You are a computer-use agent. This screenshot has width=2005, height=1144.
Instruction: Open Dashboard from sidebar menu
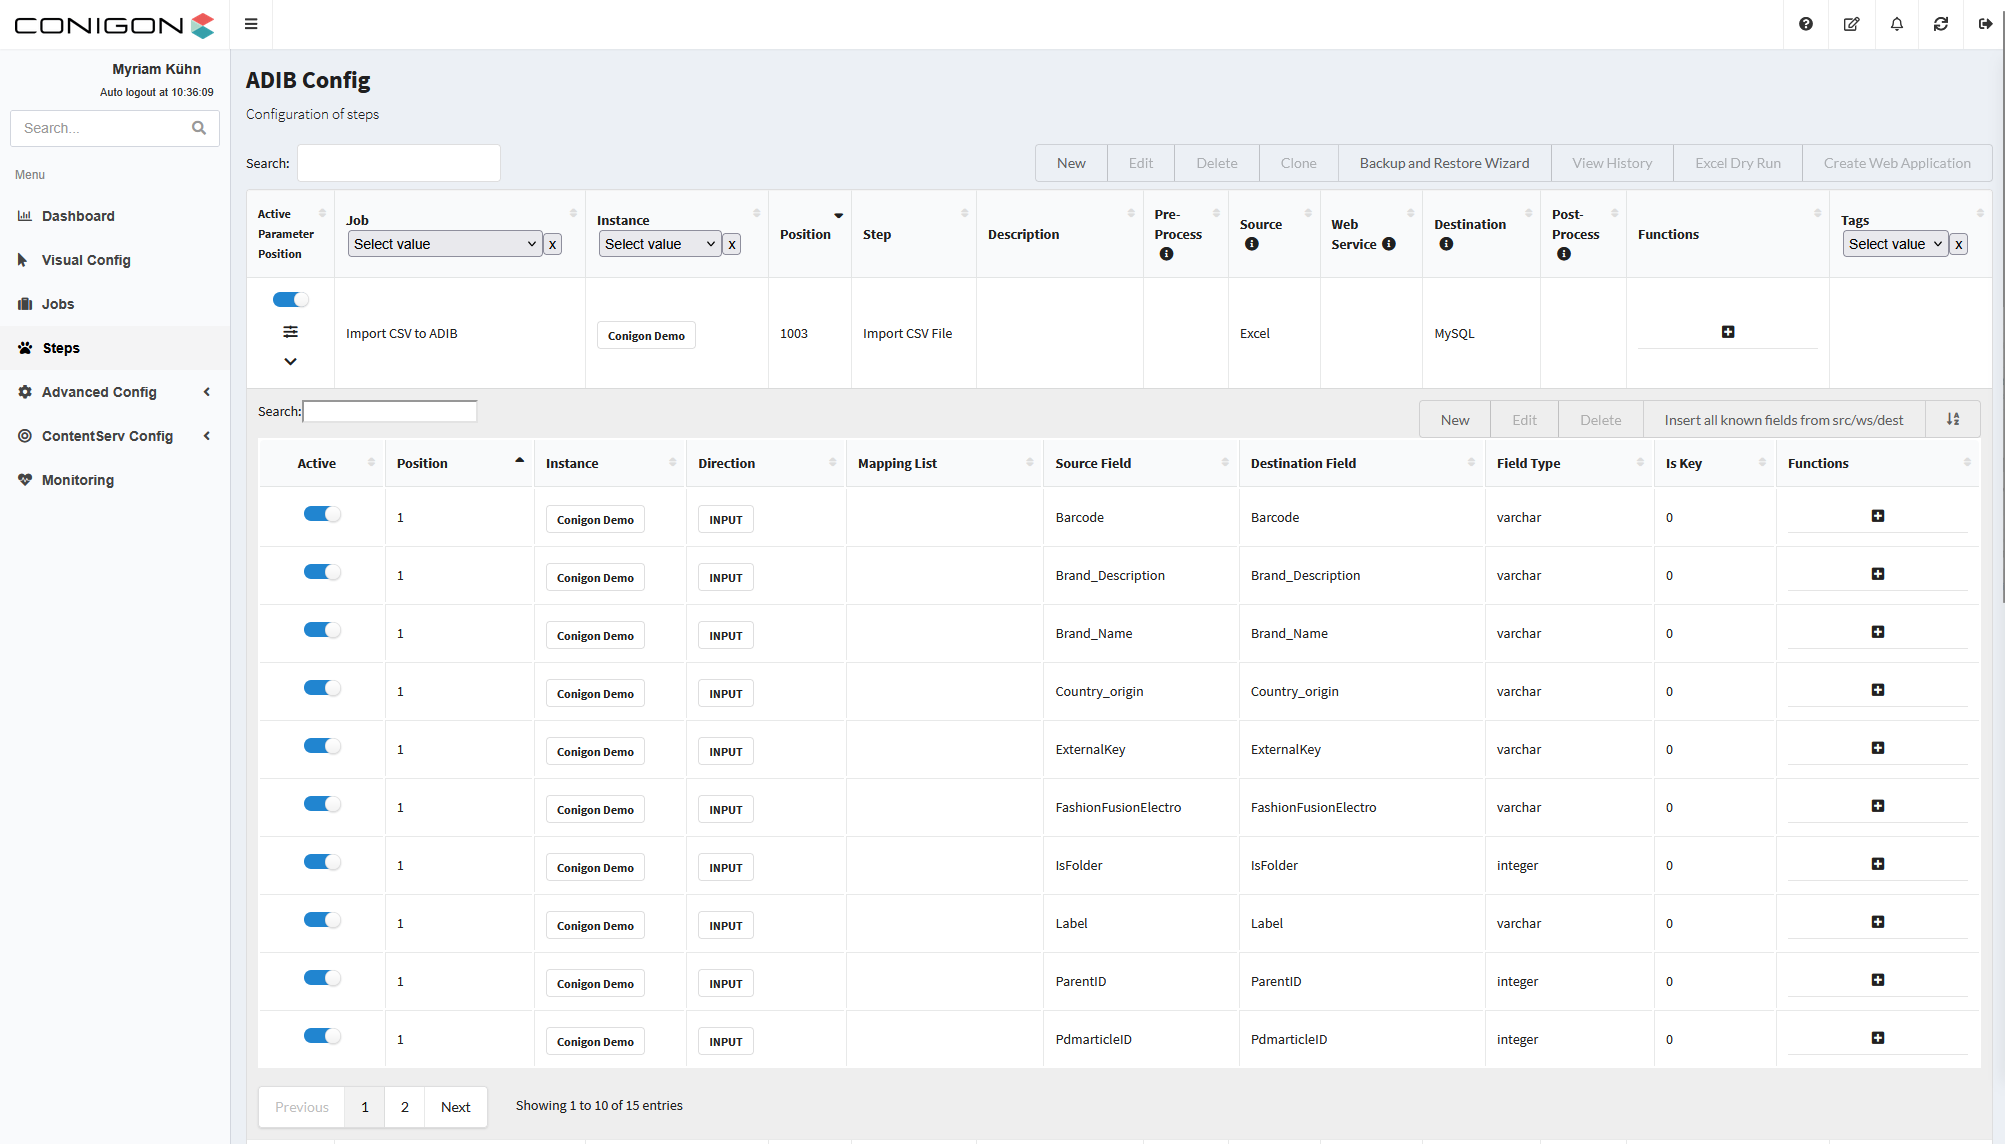tap(78, 216)
